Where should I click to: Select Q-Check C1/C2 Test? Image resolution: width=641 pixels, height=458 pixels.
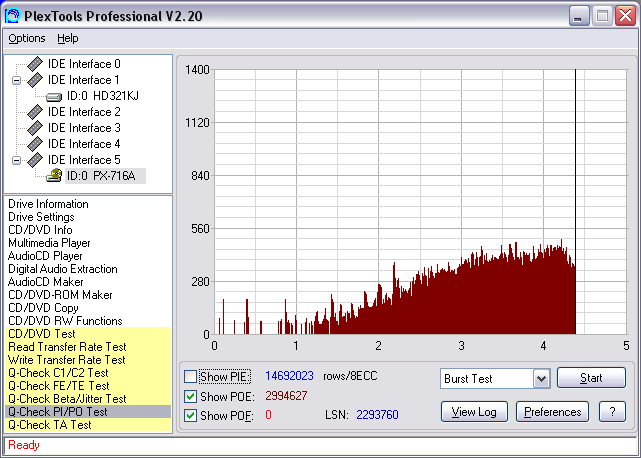tap(88, 373)
